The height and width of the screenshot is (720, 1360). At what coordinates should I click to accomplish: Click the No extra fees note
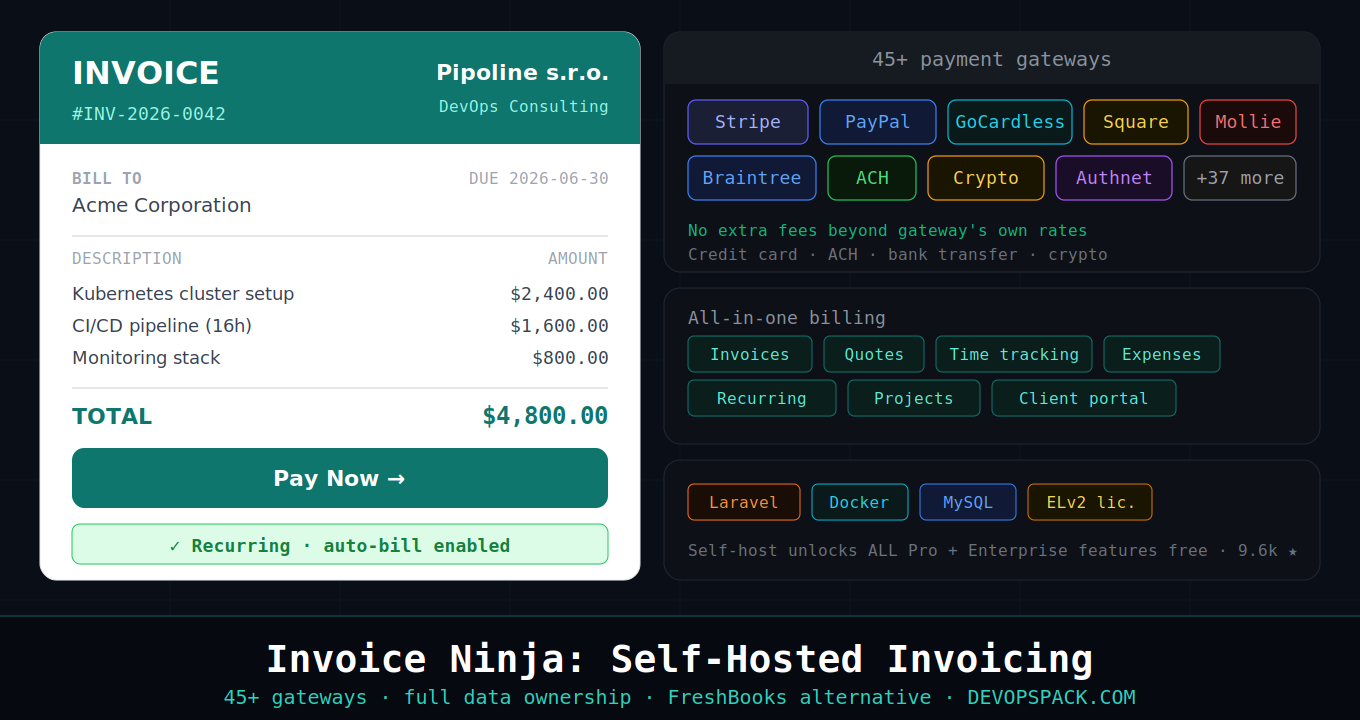pyautogui.click(x=887, y=231)
